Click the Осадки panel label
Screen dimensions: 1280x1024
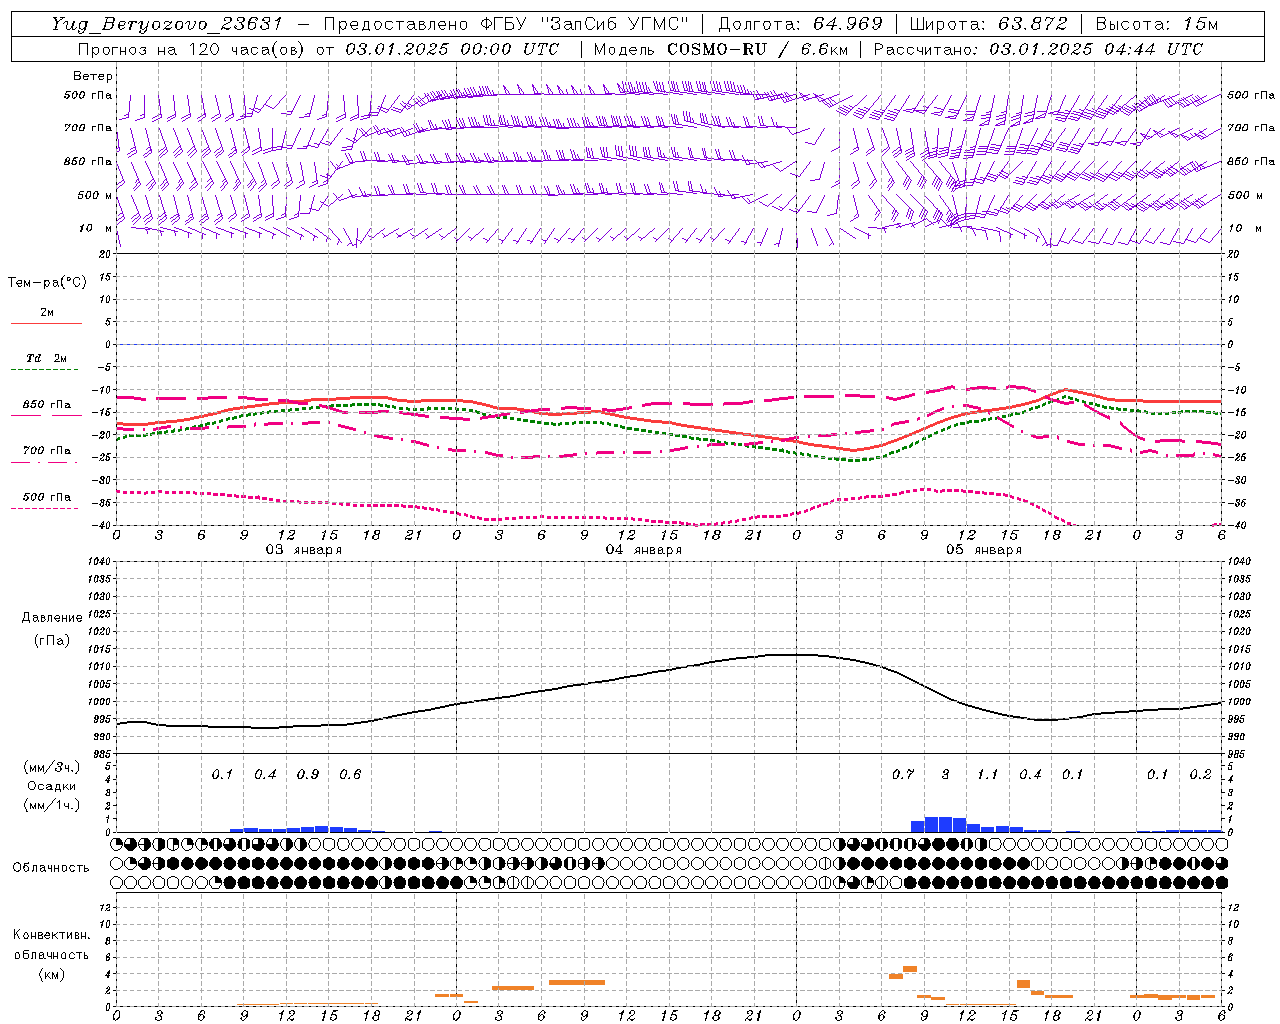pyautogui.click(x=52, y=786)
